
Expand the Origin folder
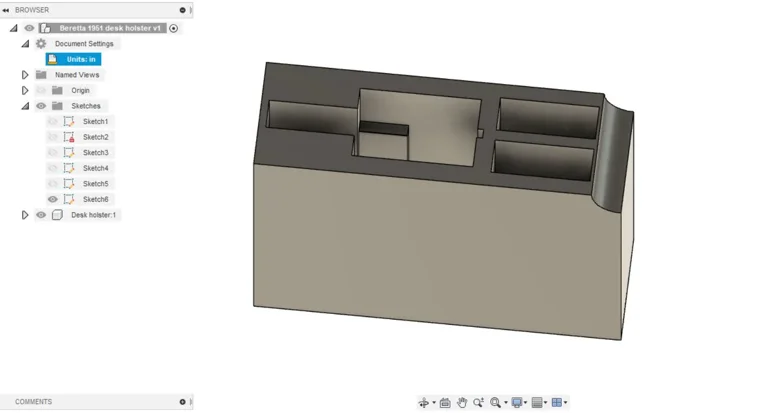[25, 90]
